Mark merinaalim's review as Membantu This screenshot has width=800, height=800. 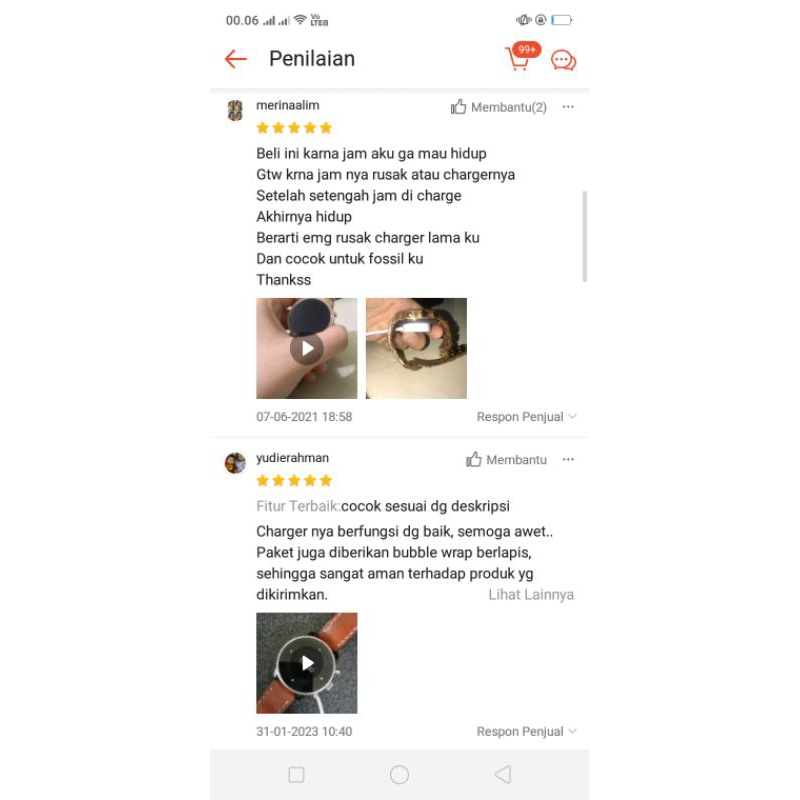[498, 107]
